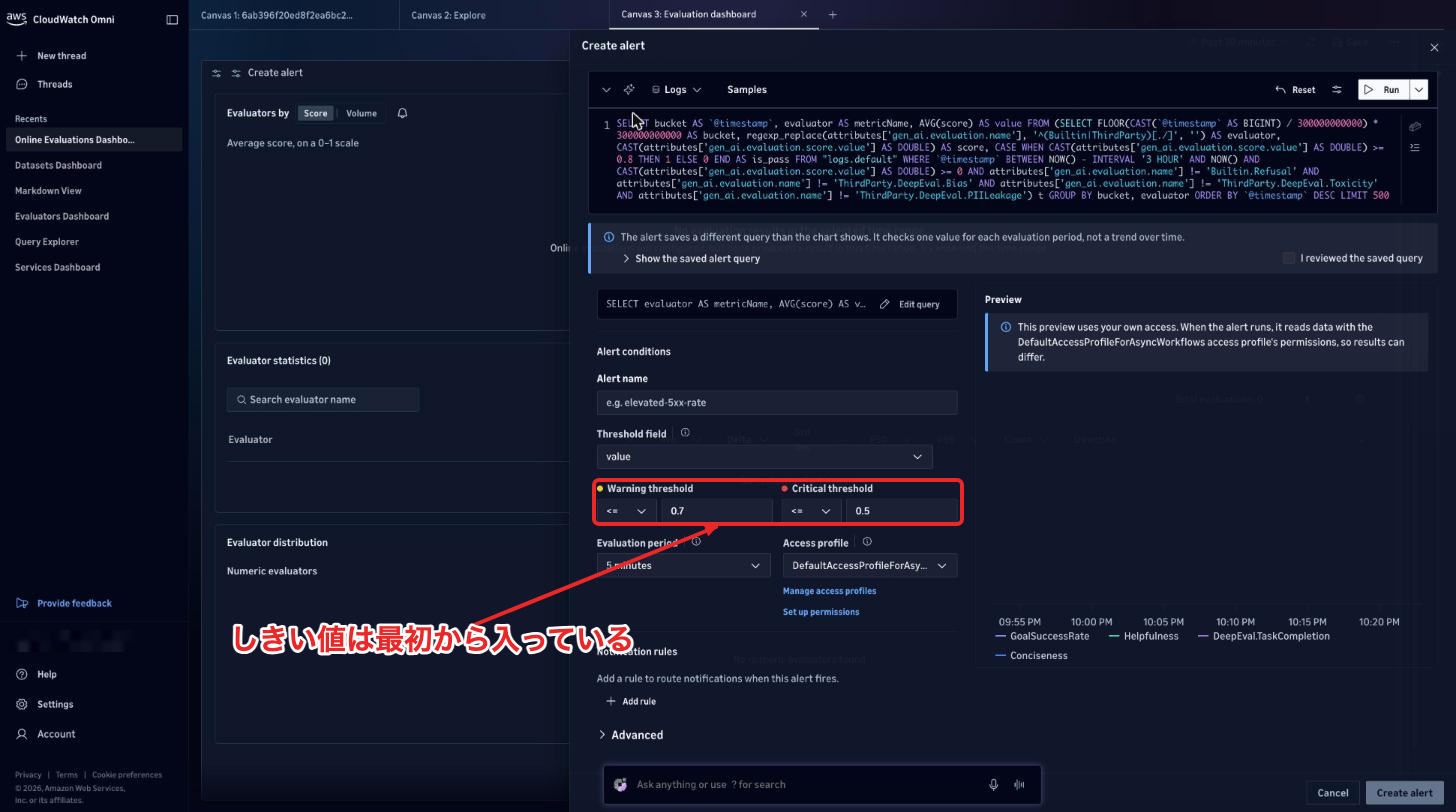Click the Set up permissions link
The height and width of the screenshot is (812, 1456).
click(821, 612)
